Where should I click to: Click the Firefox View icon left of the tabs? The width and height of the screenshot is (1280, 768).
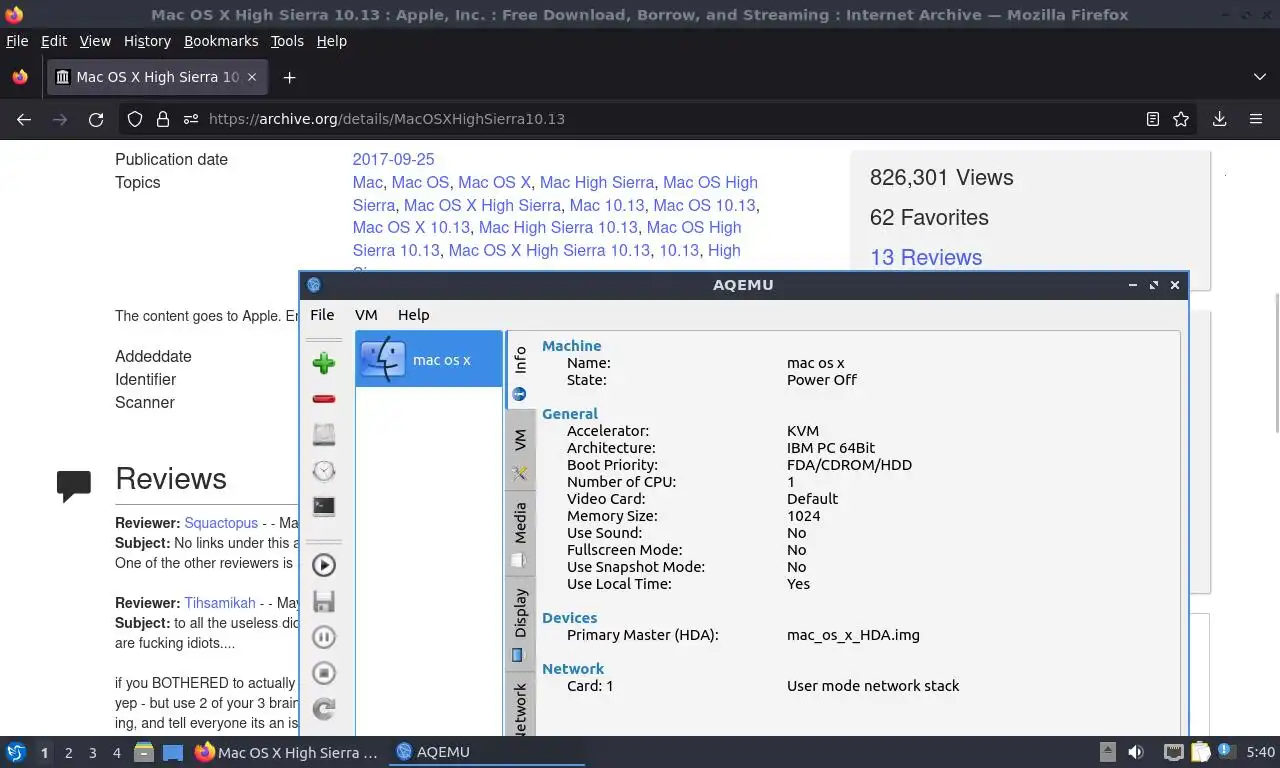pos(20,77)
